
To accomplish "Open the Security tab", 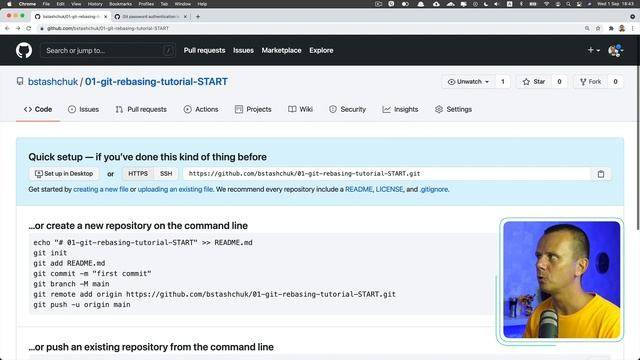I will click(347, 109).
